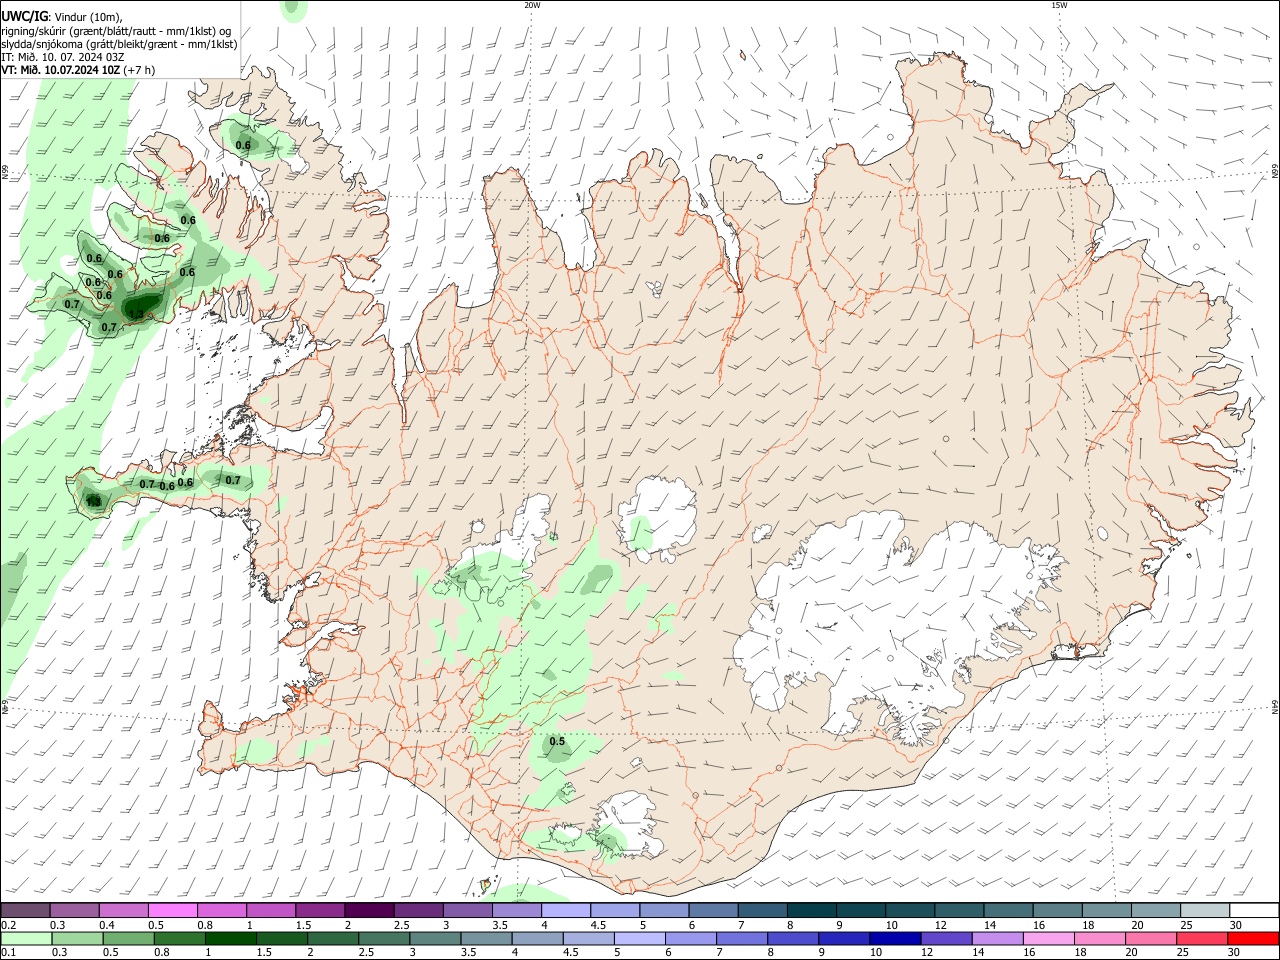This screenshot has width=1280, height=960.
Task: Click the '0.4' label under upper scale
Action: tap(107, 925)
